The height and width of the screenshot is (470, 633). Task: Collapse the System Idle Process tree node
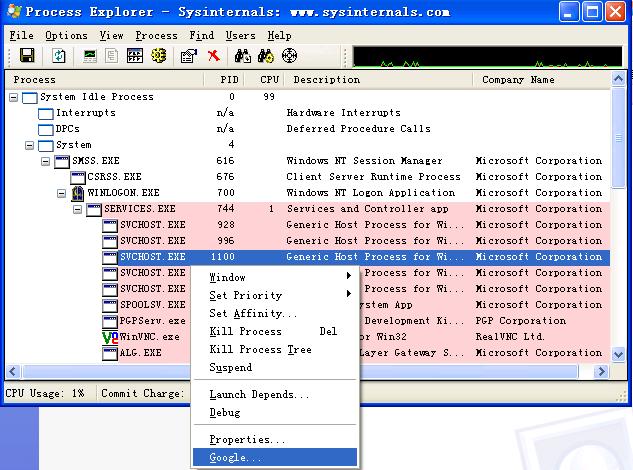click(13, 97)
